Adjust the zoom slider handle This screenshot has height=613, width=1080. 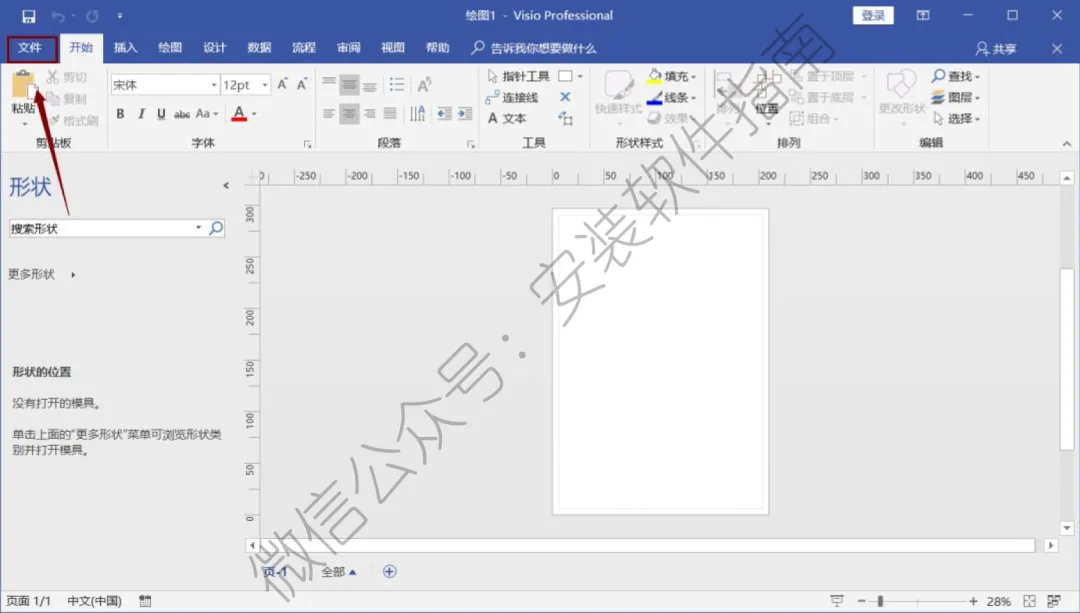click(880, 601)
